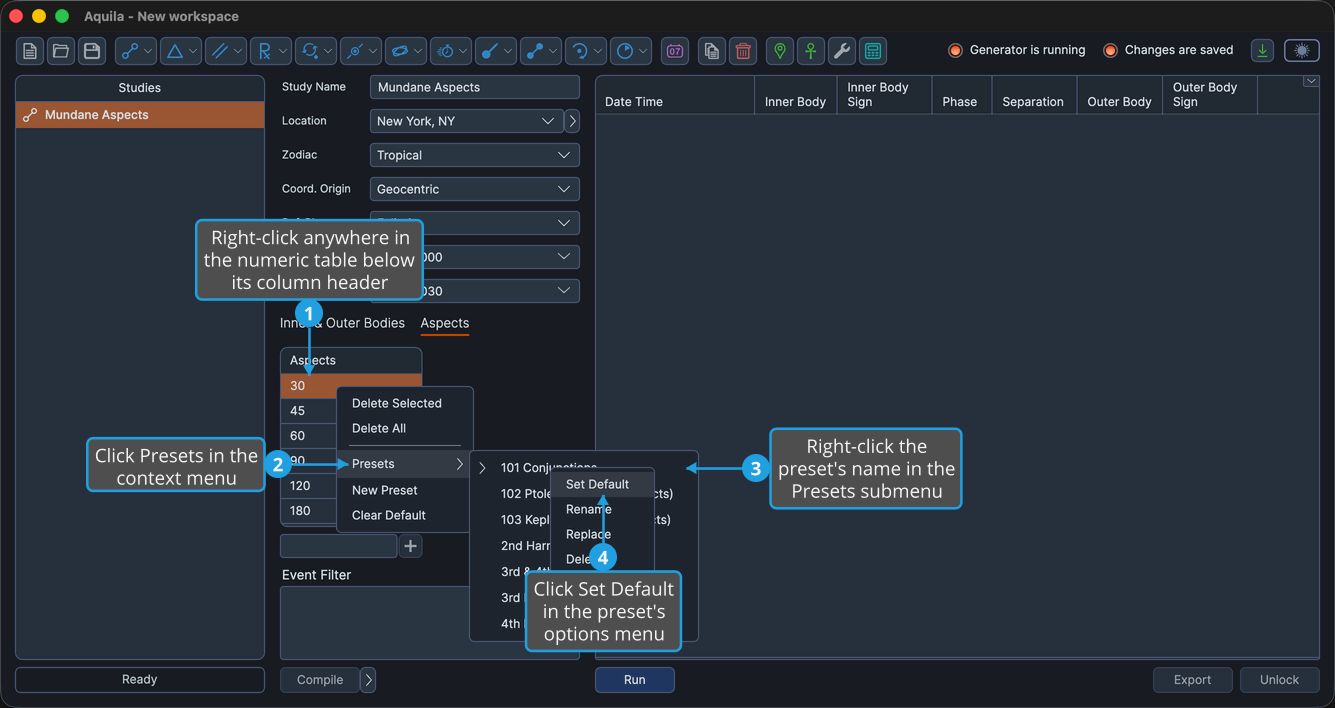Open the teal calculator icon
This screenshot has height=708, width=1335.
(x=873, y=51)
